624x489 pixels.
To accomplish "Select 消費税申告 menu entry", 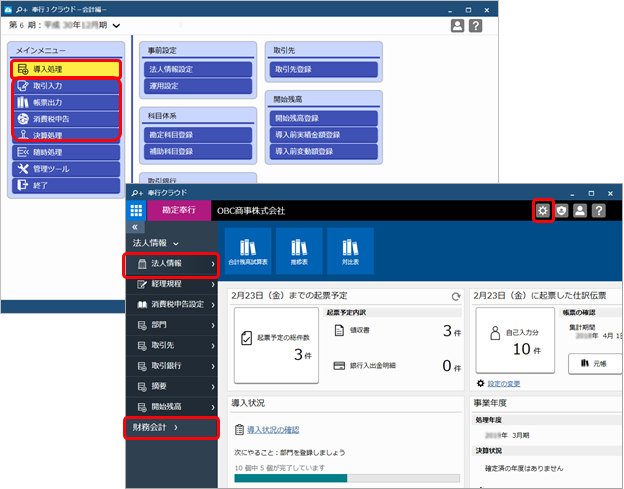I will [x=66, y=119].
